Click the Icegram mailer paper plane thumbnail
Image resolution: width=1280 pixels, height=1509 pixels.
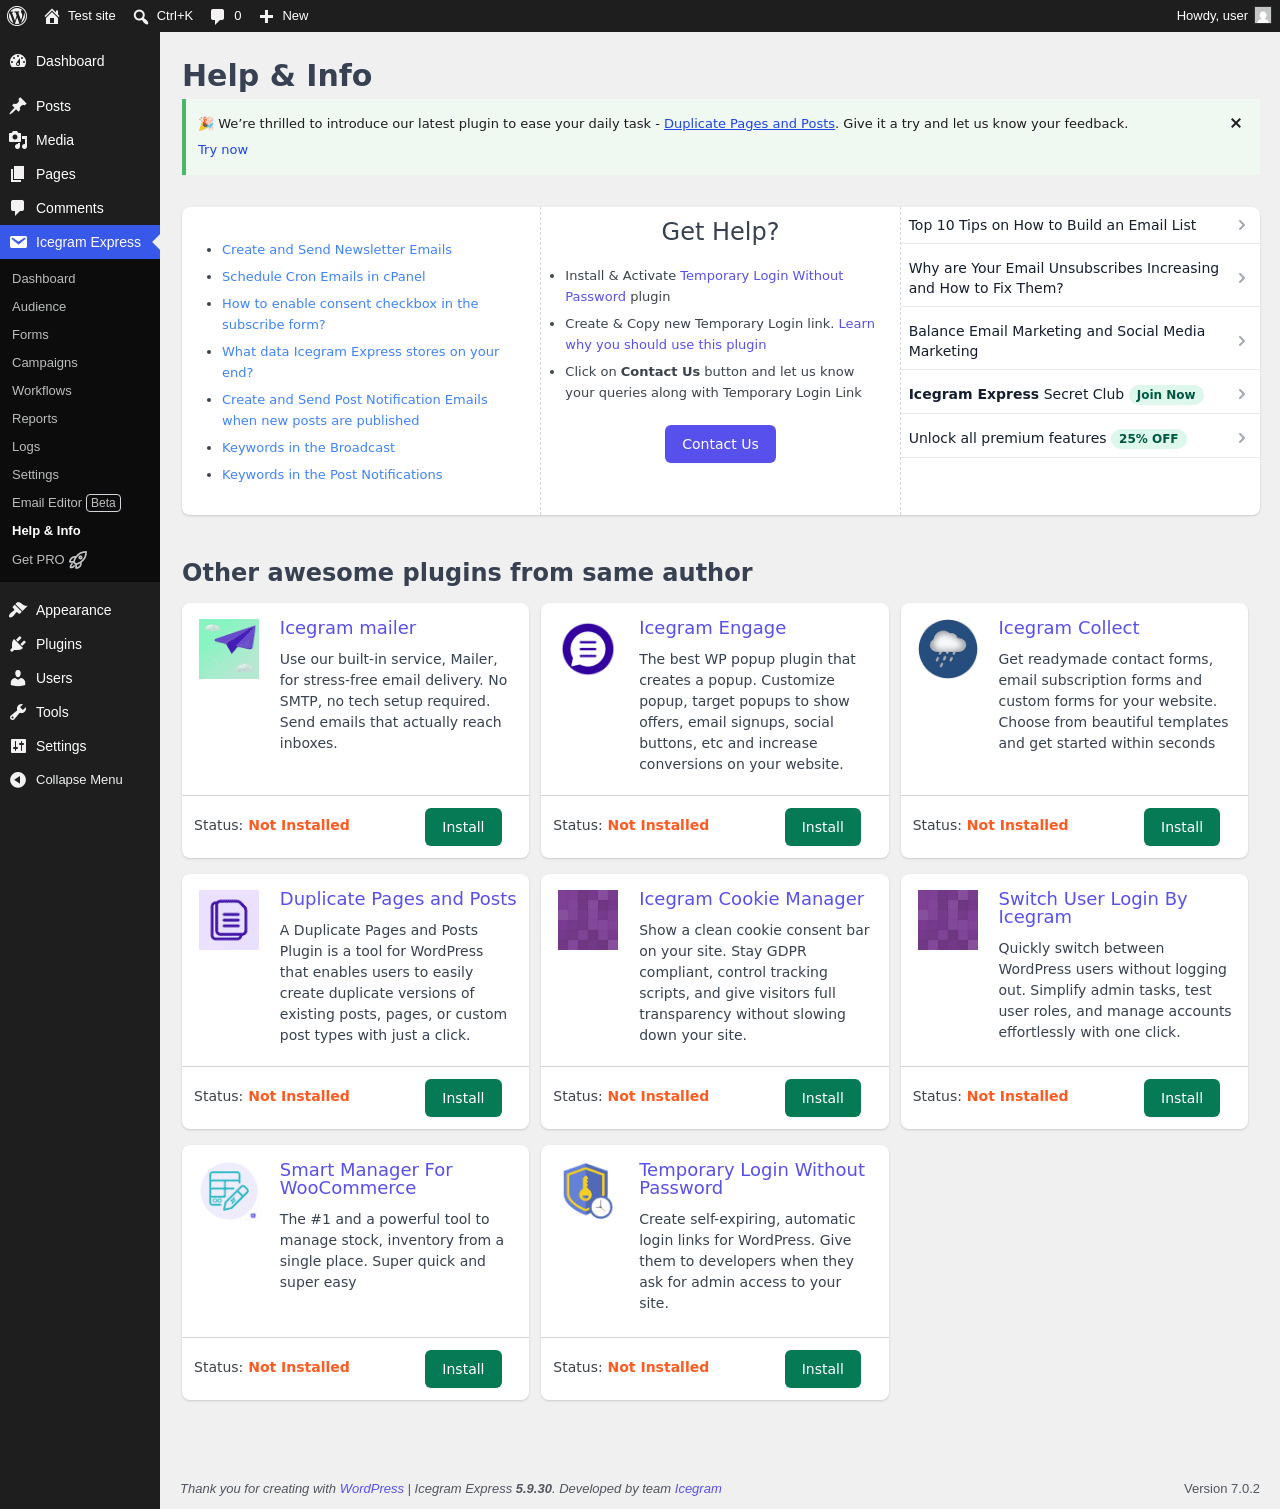coord(229,649)
